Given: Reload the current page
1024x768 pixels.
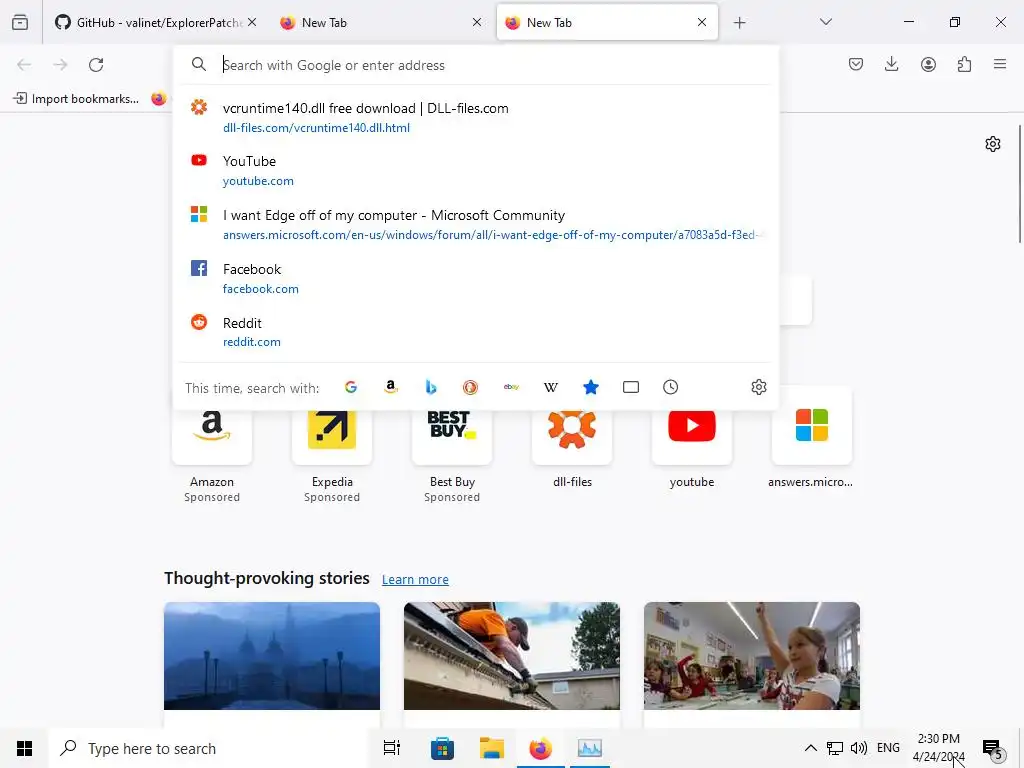Looking at the screenshot, I should click(96, 65).
